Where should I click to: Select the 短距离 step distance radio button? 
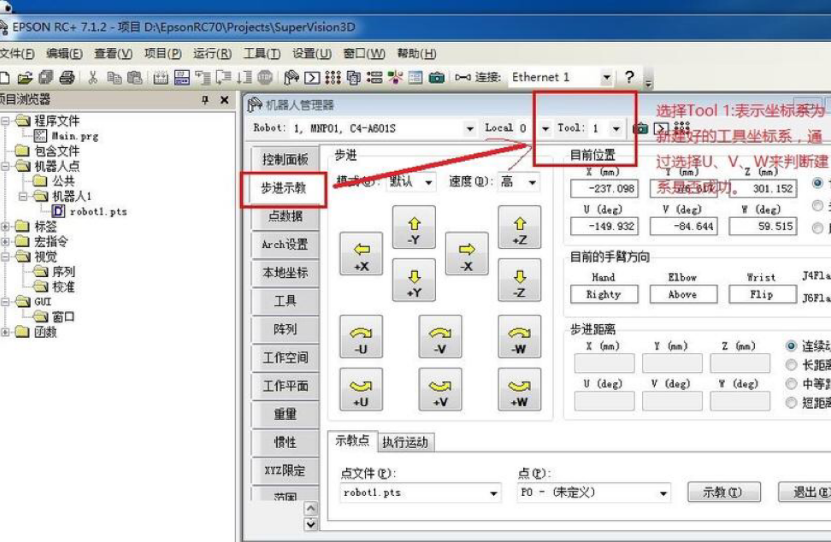pyautogui.click(x=791, y=403)
